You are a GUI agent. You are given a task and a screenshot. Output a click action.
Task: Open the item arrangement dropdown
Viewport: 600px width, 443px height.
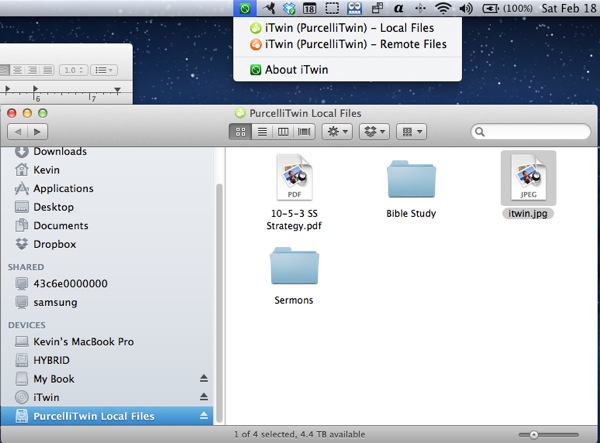click(x=411, y=132)
